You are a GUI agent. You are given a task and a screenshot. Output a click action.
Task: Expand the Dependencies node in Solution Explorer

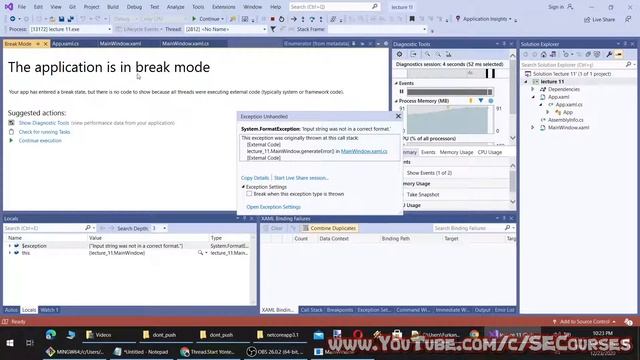pyautogui.click(x=533, y=89)
